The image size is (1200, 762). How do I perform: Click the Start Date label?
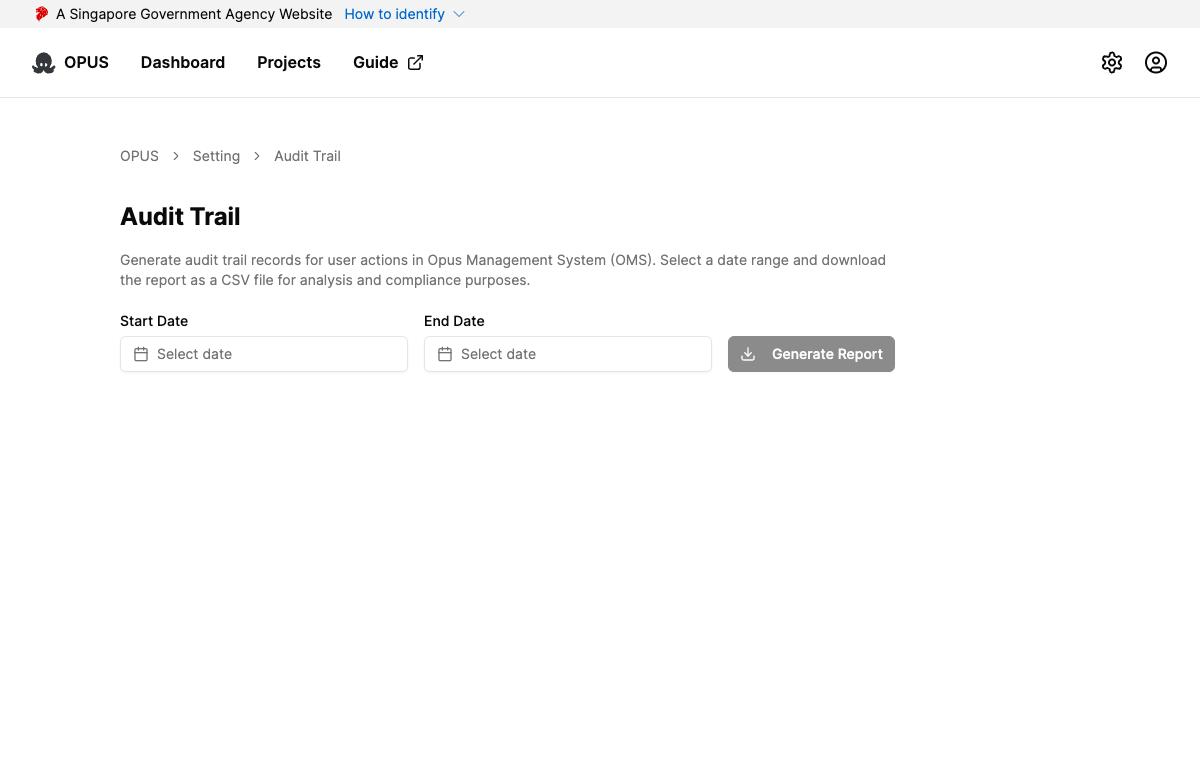[154, 321]
